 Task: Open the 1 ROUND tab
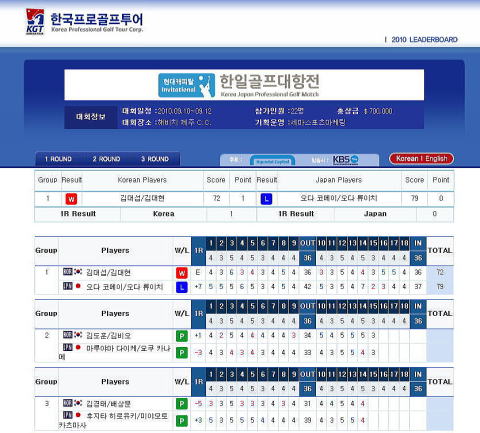click(x=58, y=159)
